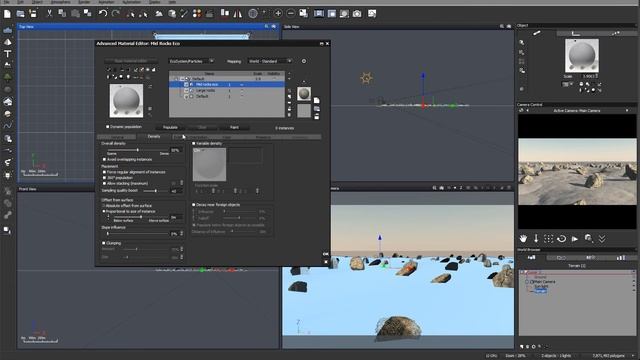
Task: Click the new material page icon in editor
Action: point(317,100)
